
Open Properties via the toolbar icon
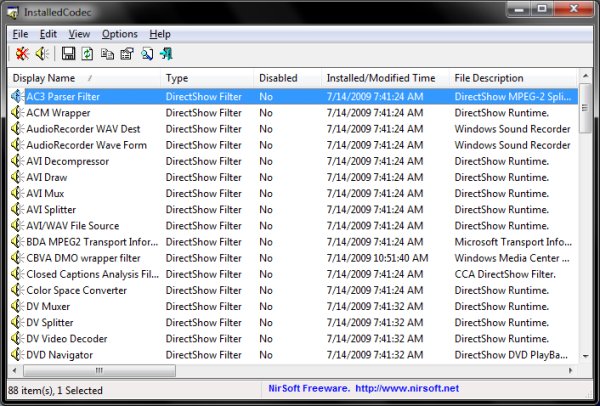pos(126,54)
